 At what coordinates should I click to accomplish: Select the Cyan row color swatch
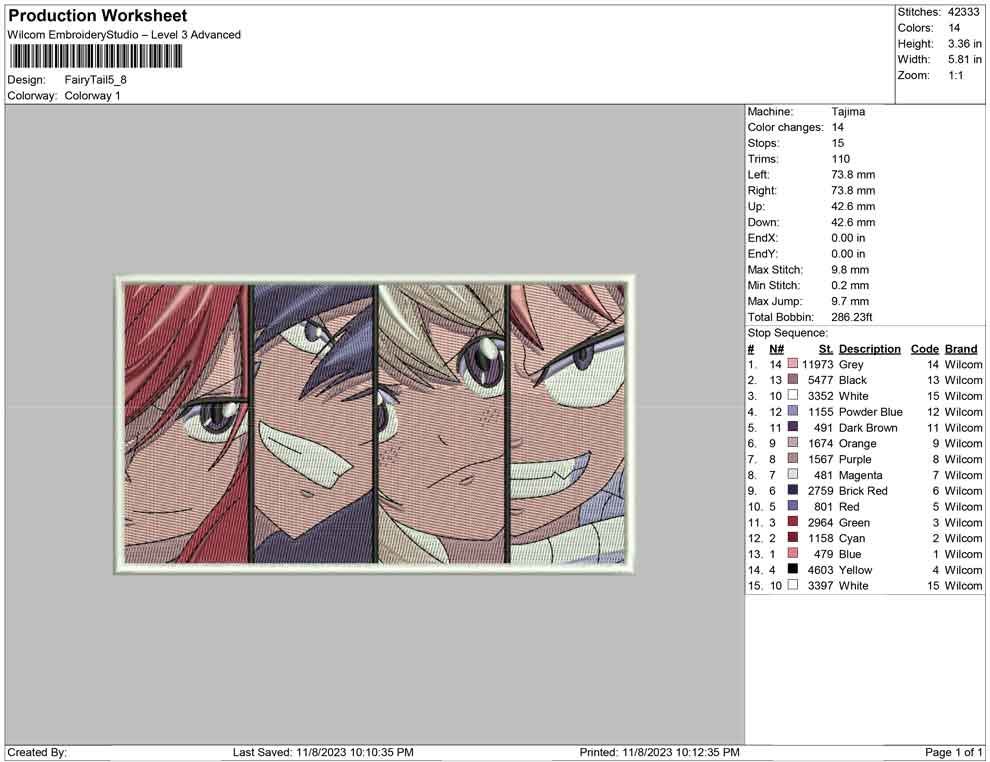point(792,538)
